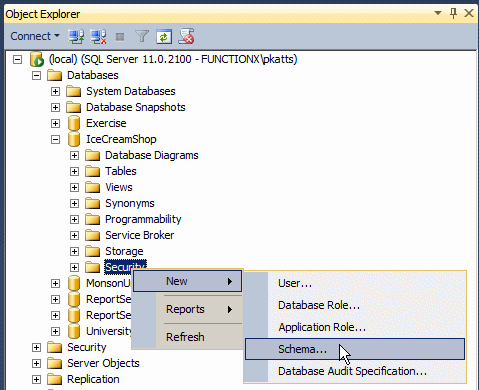Expand the Database Snapshots node

click(55, 108)
